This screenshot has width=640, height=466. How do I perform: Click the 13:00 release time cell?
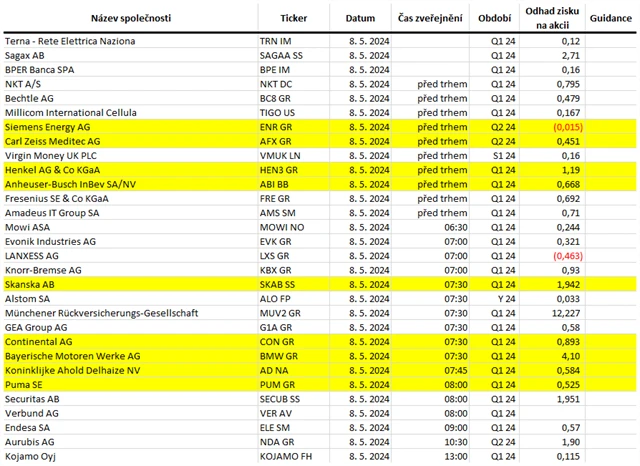tap(432, 456)
